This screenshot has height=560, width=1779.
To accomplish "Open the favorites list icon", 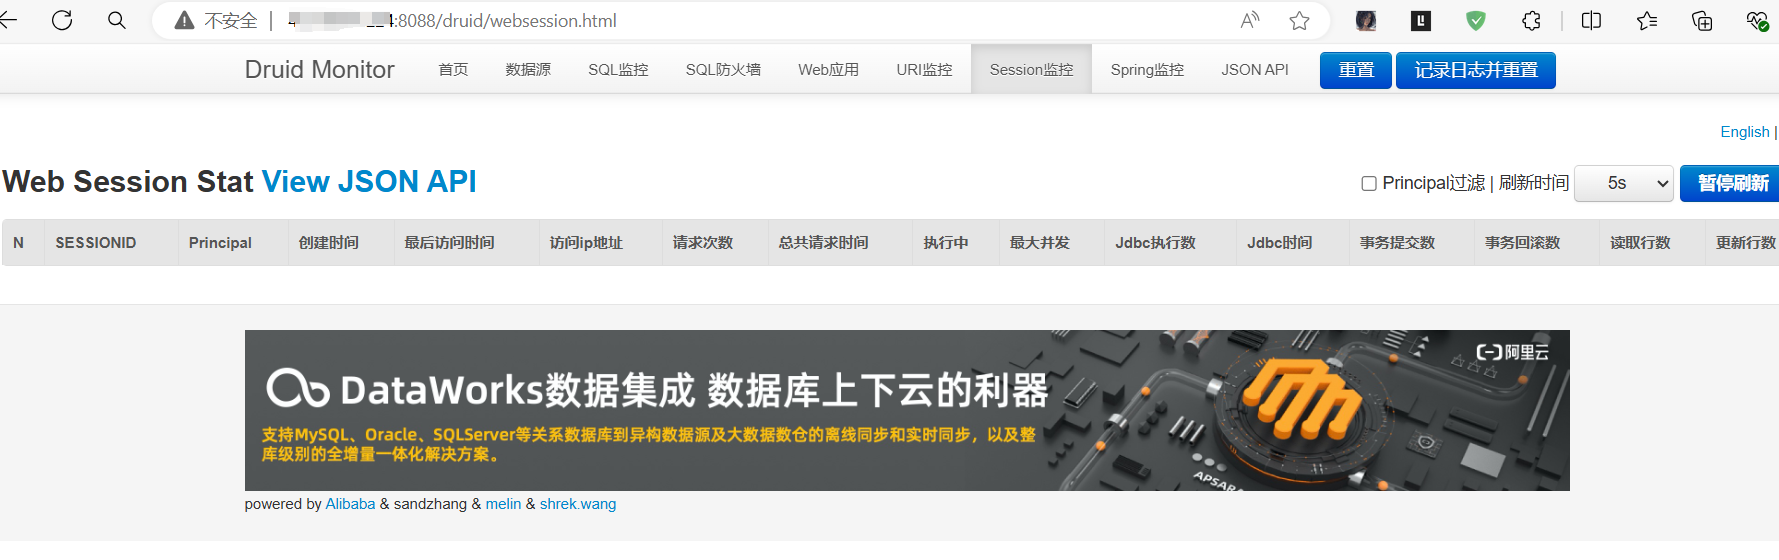I will (1647, 20).
